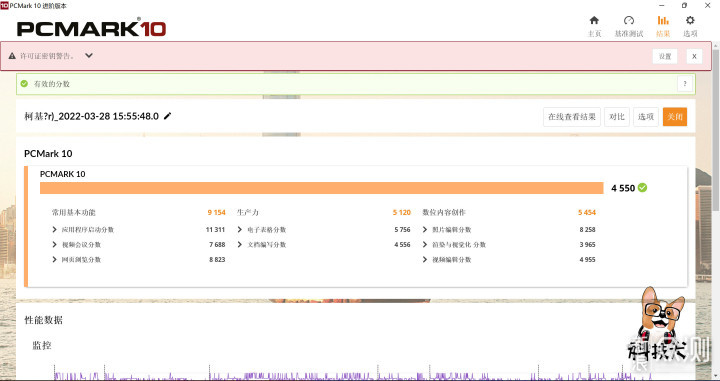This screenshot has width=720, height=381.
Task: Click green checkmark next to 4 550 score
Action: coord(642,187)
